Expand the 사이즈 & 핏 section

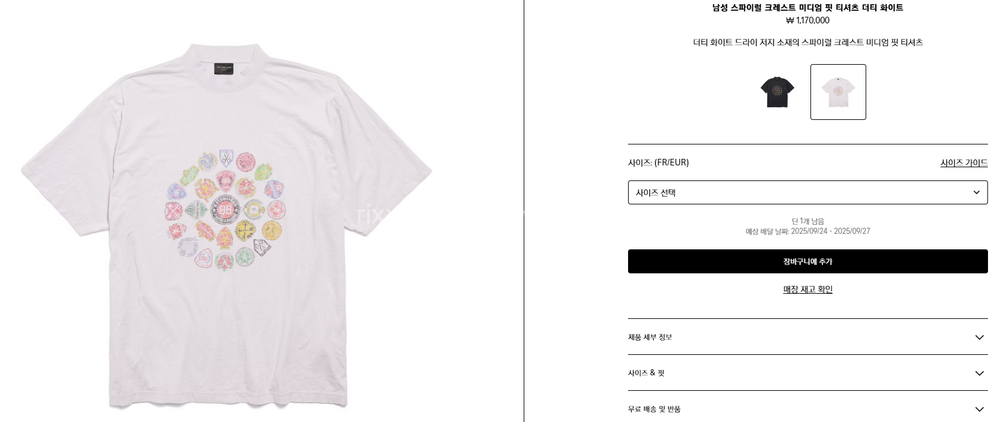tap(807, 373)
